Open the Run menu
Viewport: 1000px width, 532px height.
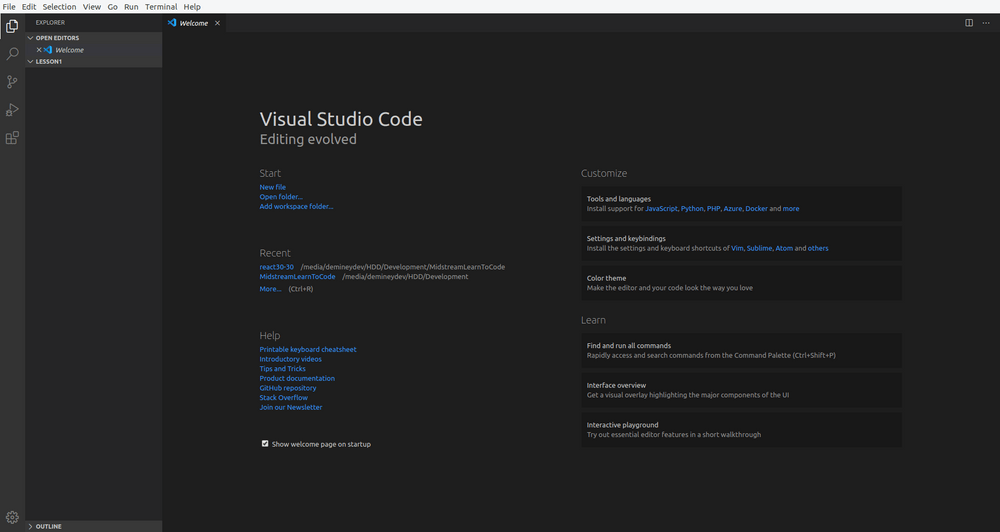(131, 6)
